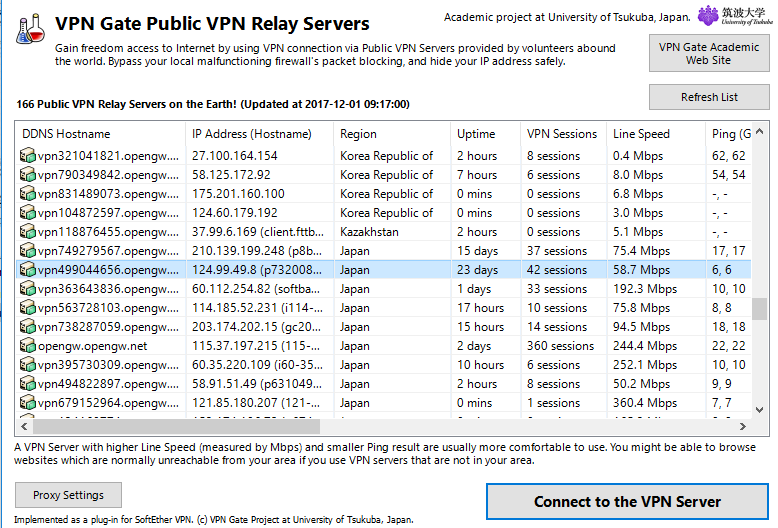Click the VPN Gate flask logo icon
778x528 pixels.
tap(30, 29)
